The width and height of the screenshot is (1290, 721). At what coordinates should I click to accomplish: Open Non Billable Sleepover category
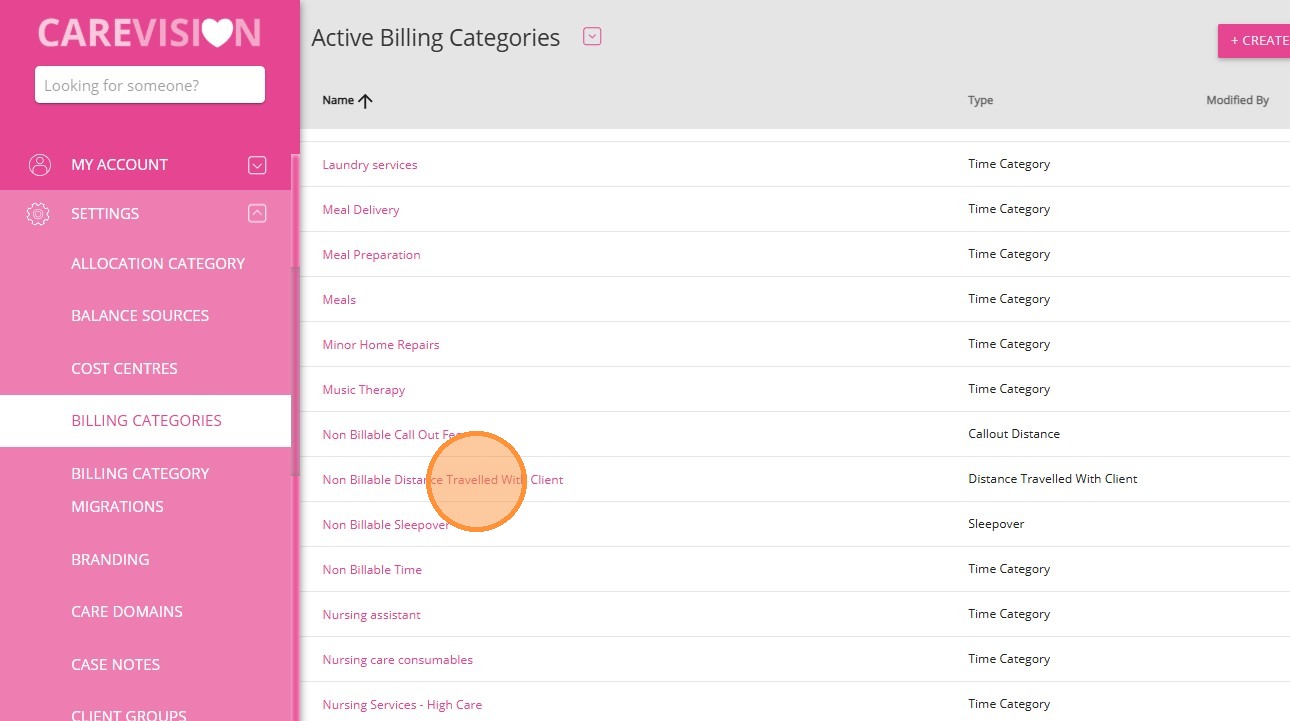385,525
